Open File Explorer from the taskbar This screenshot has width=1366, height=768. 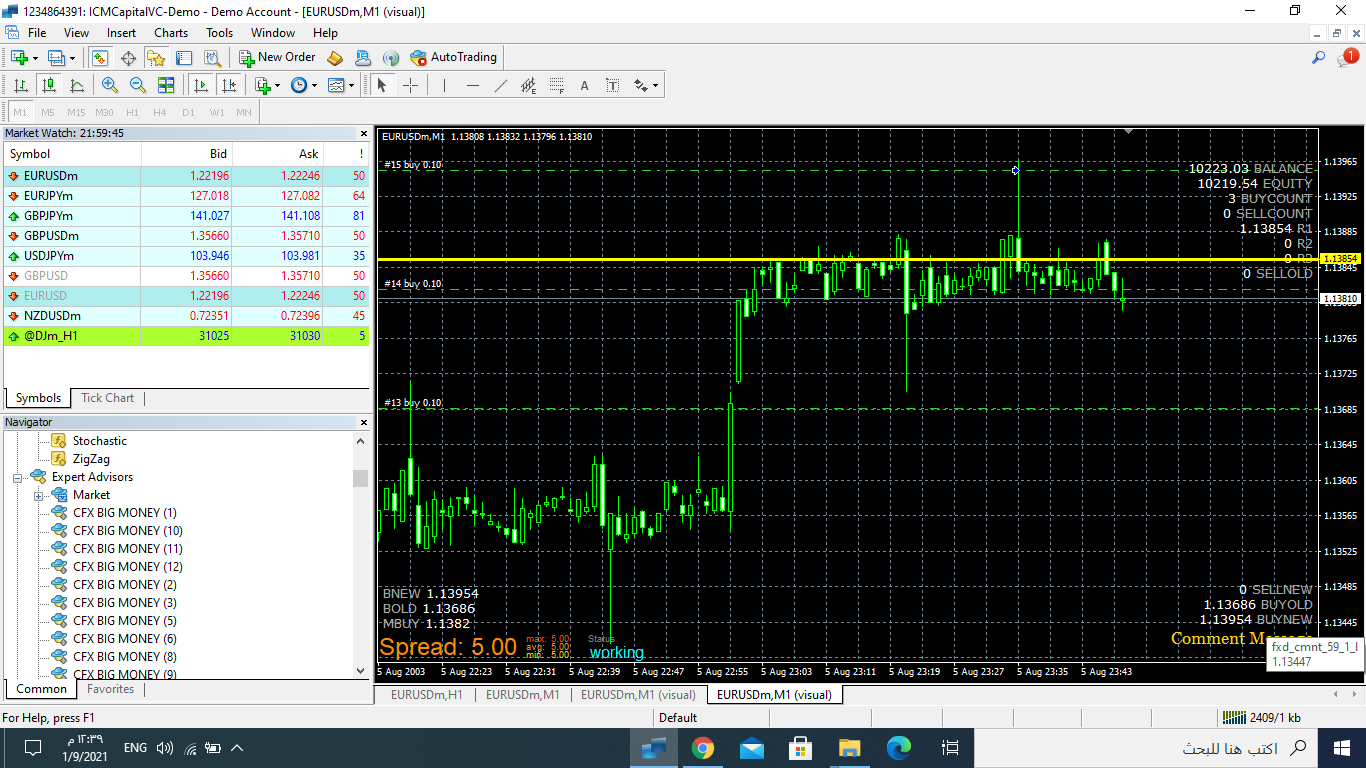(850, 747)
